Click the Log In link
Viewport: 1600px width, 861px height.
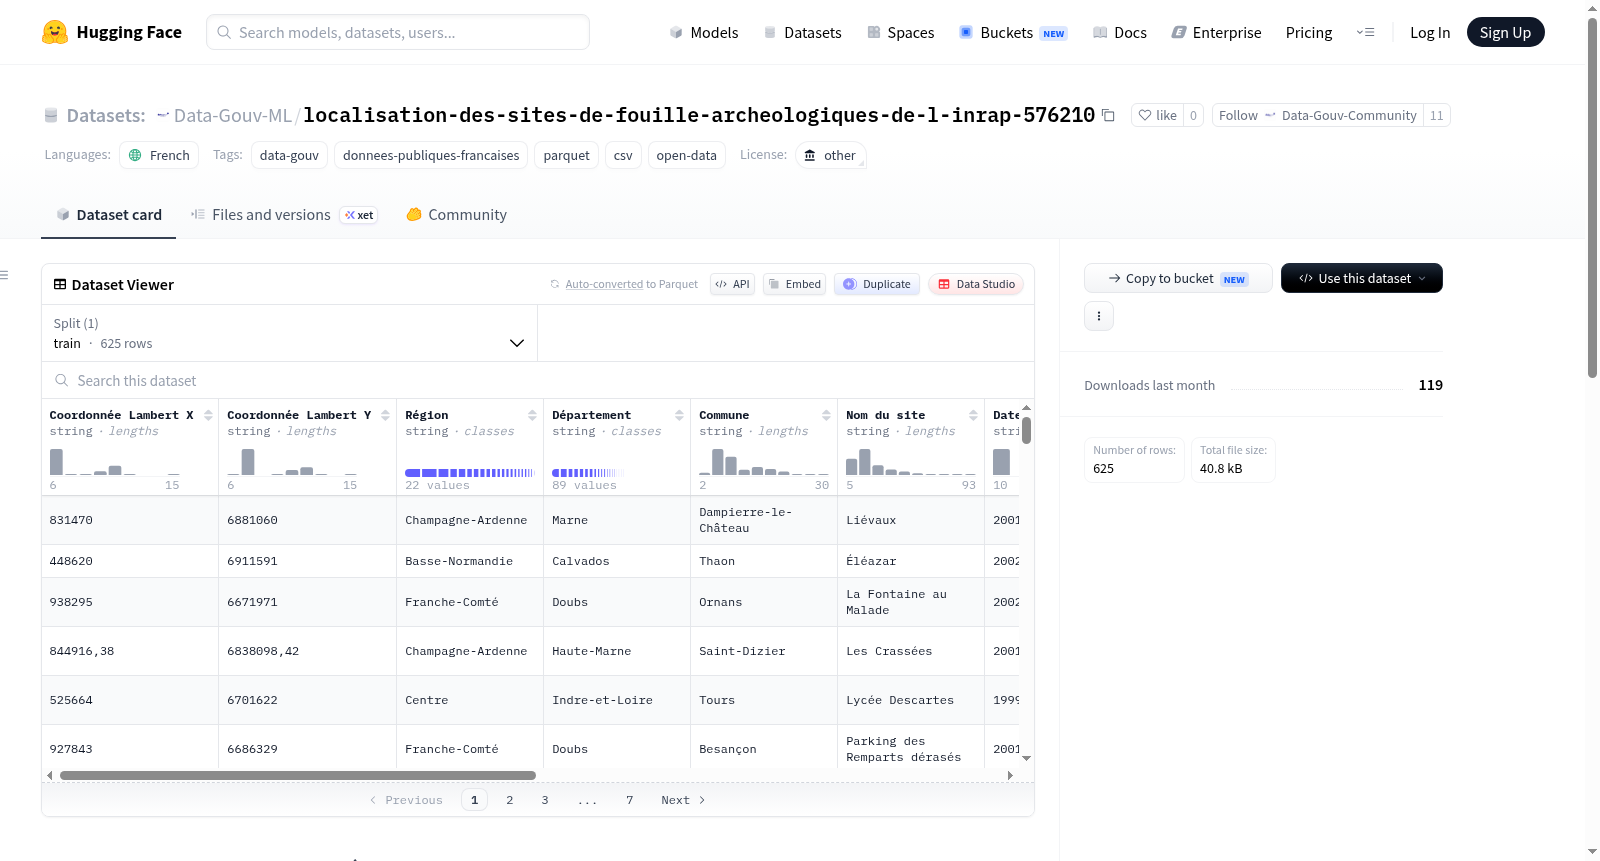[x=1430, y=32]
